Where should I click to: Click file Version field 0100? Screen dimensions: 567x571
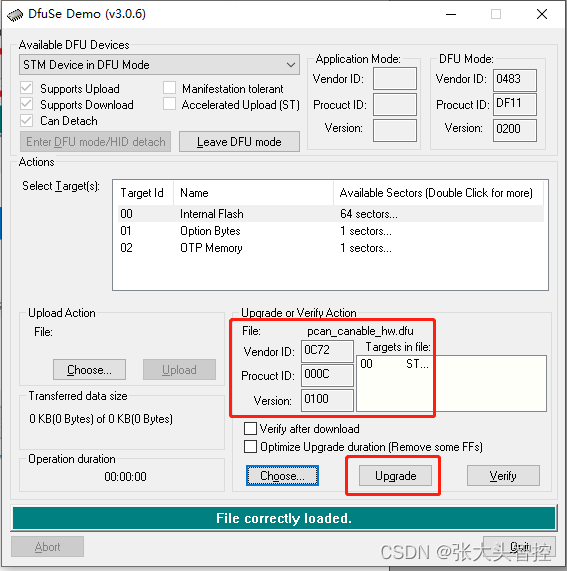(327, 400)
